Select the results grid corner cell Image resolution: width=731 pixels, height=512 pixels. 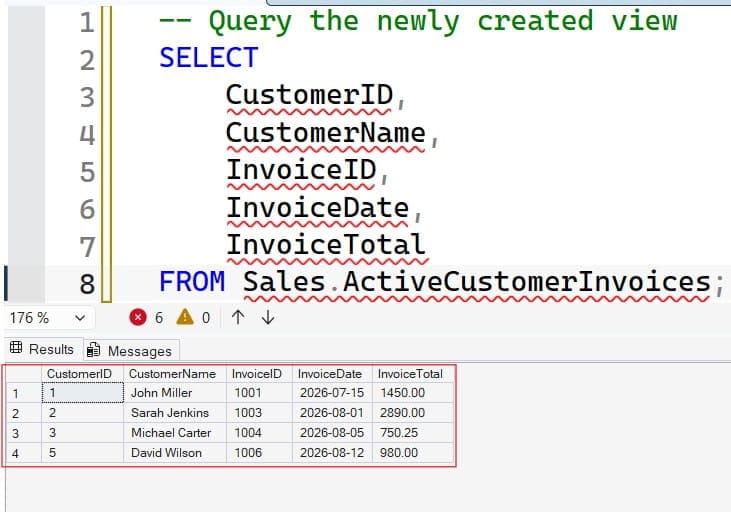tap(24, 374)
